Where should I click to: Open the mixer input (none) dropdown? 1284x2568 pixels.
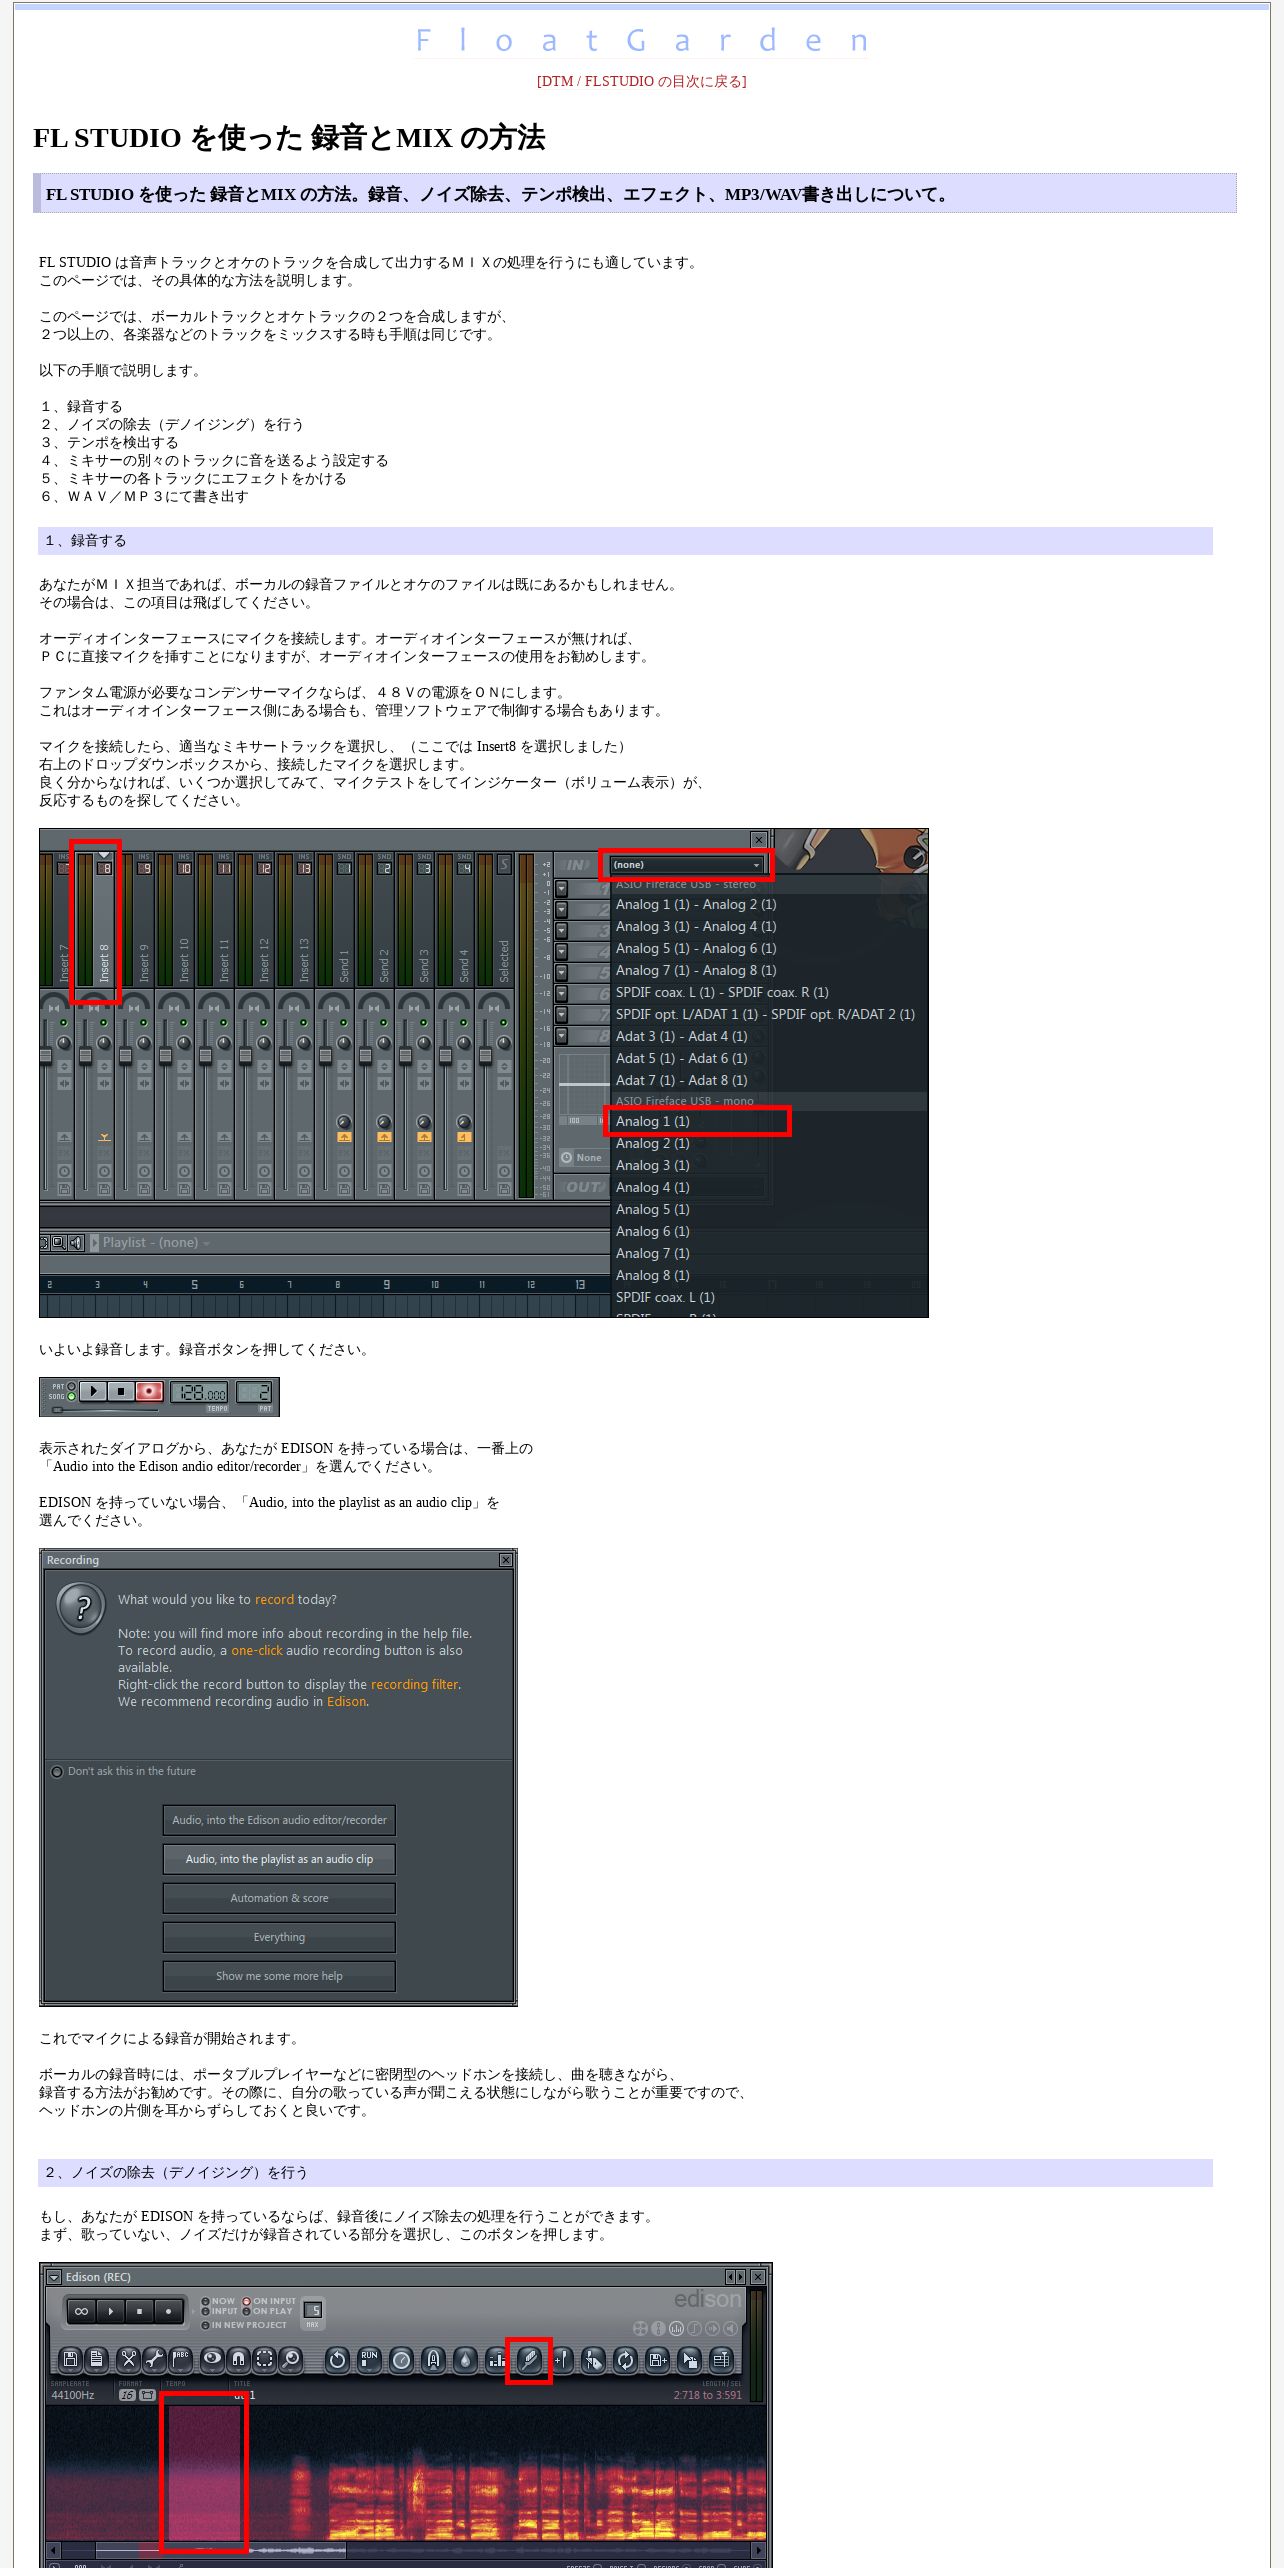pos(686,865)
